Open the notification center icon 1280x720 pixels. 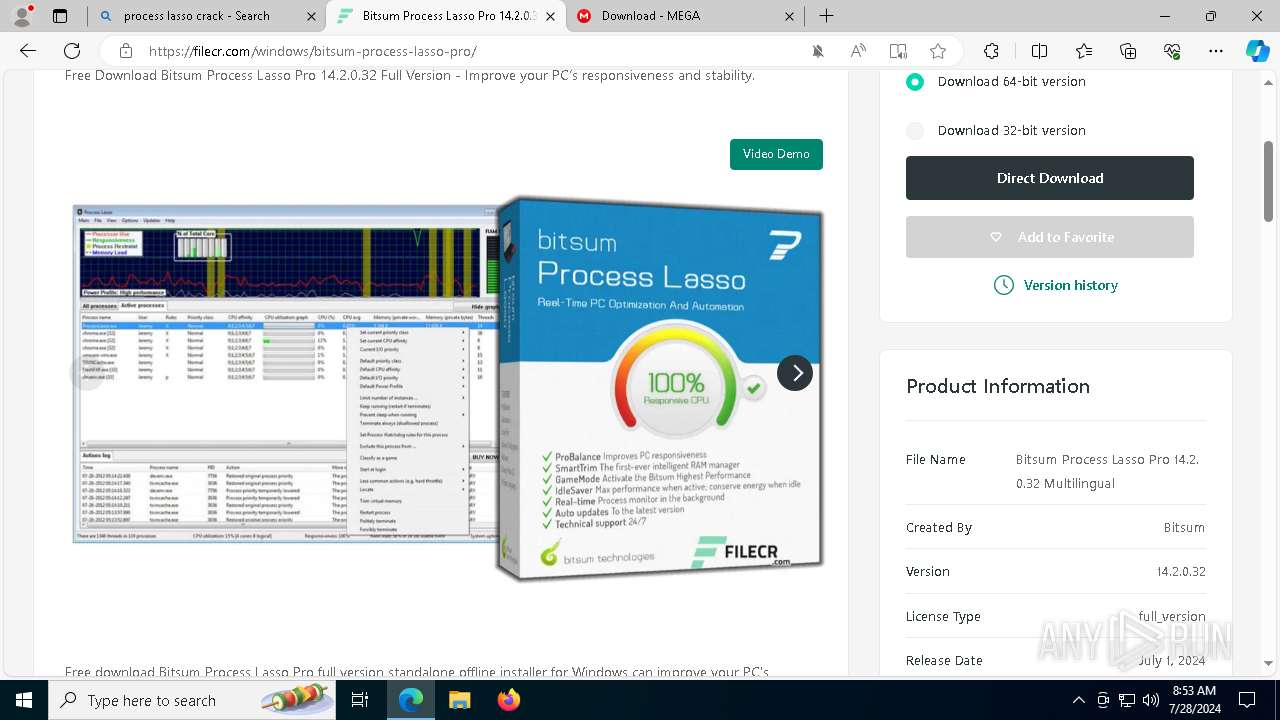(x=1246, y=700)
